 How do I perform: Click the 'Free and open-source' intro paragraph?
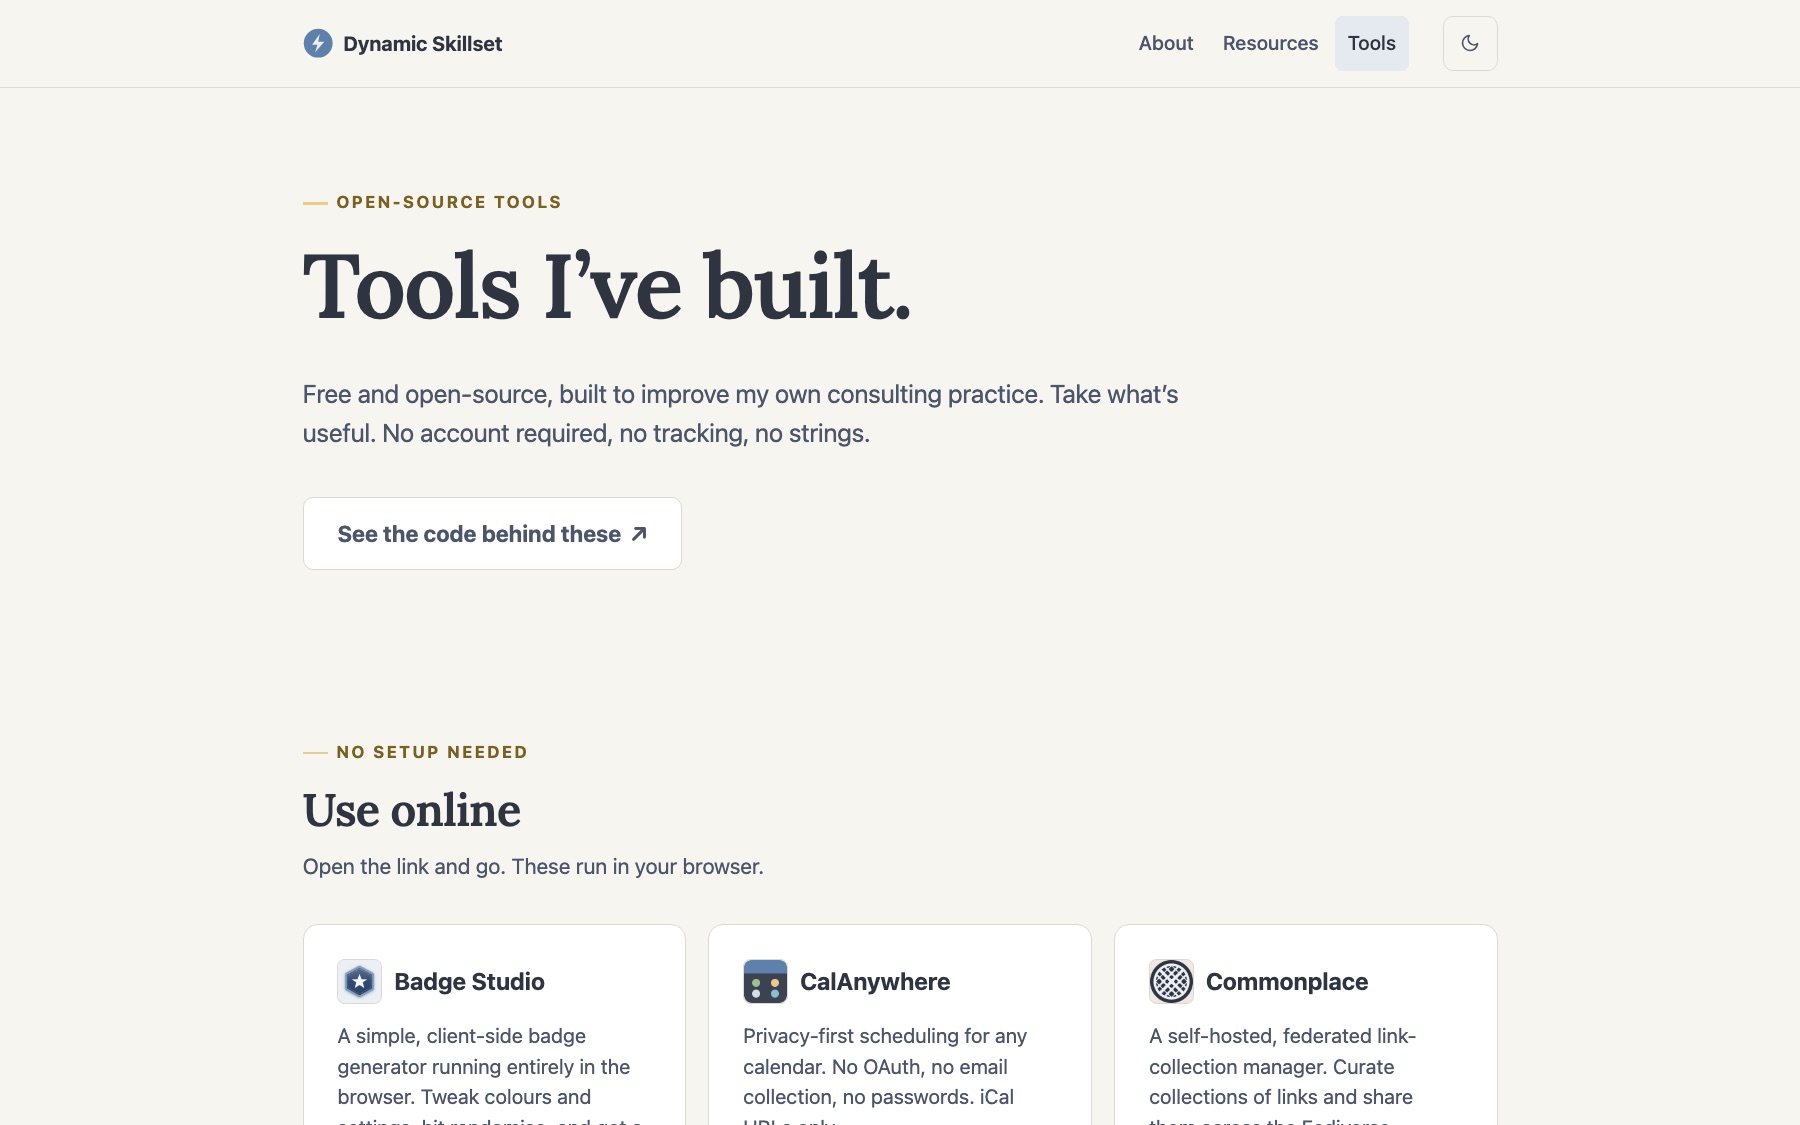coord(740,413)
